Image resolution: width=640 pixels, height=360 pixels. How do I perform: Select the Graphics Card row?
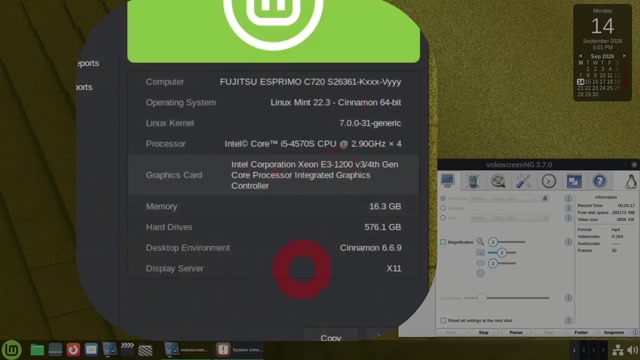(273, 175)
